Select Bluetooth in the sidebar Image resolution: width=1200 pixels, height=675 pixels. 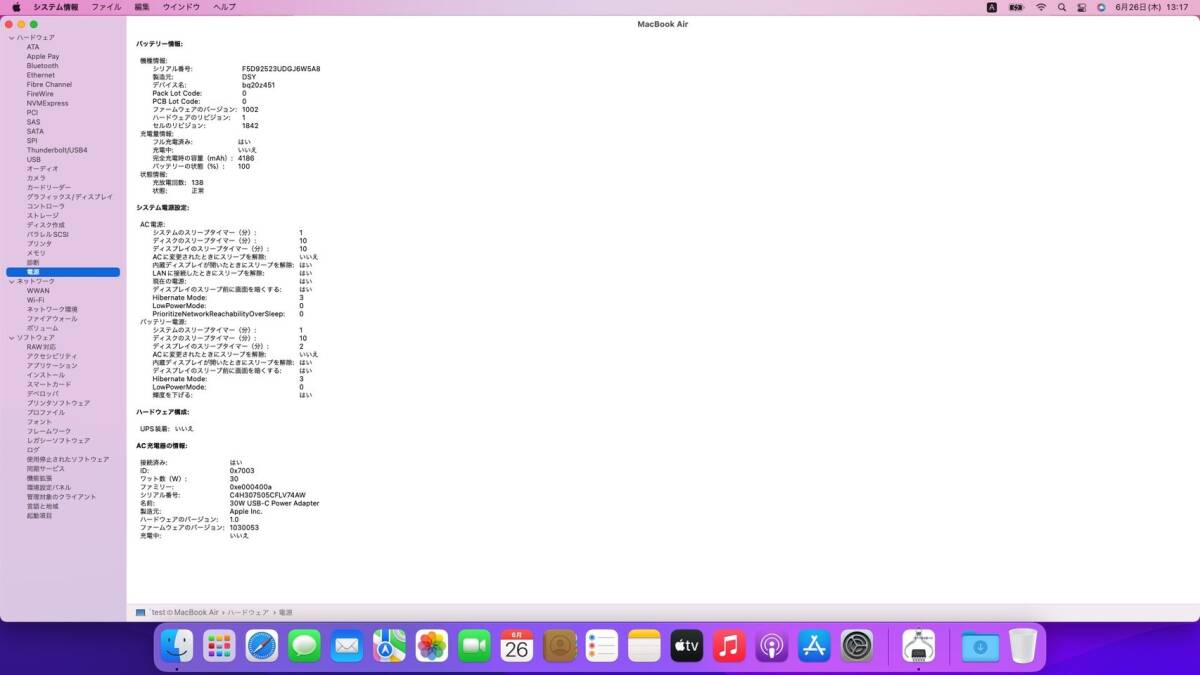coord(43,66)
